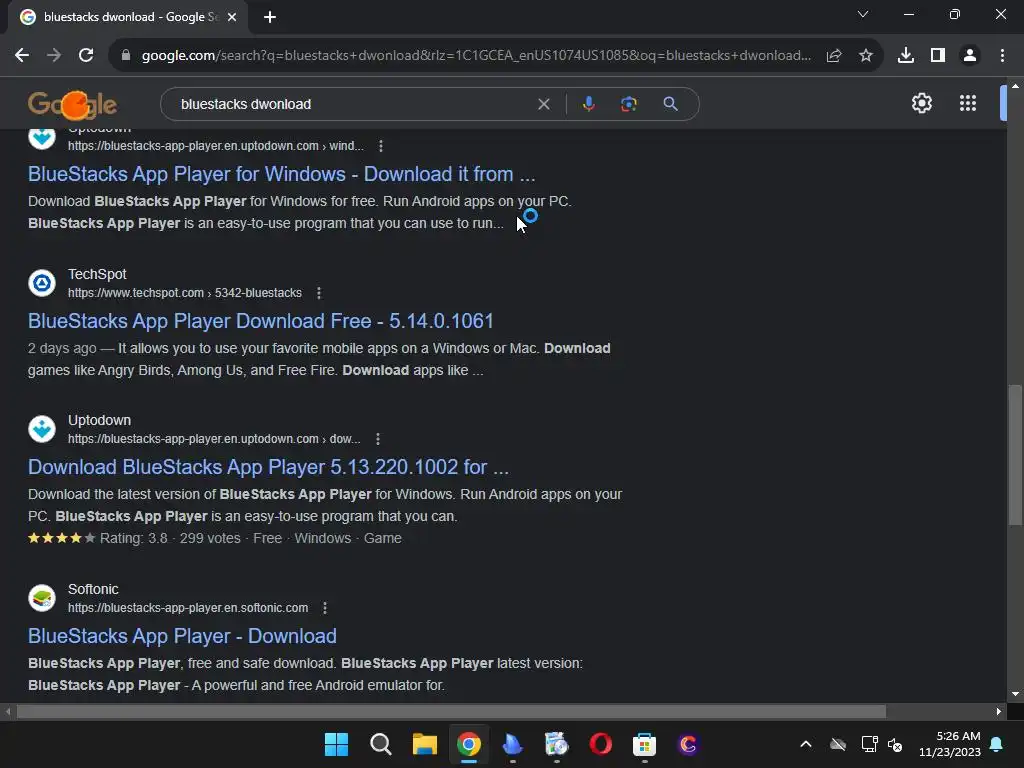Open Chrome three-dot menu

pyautogui.click(x=1002, y=56)
